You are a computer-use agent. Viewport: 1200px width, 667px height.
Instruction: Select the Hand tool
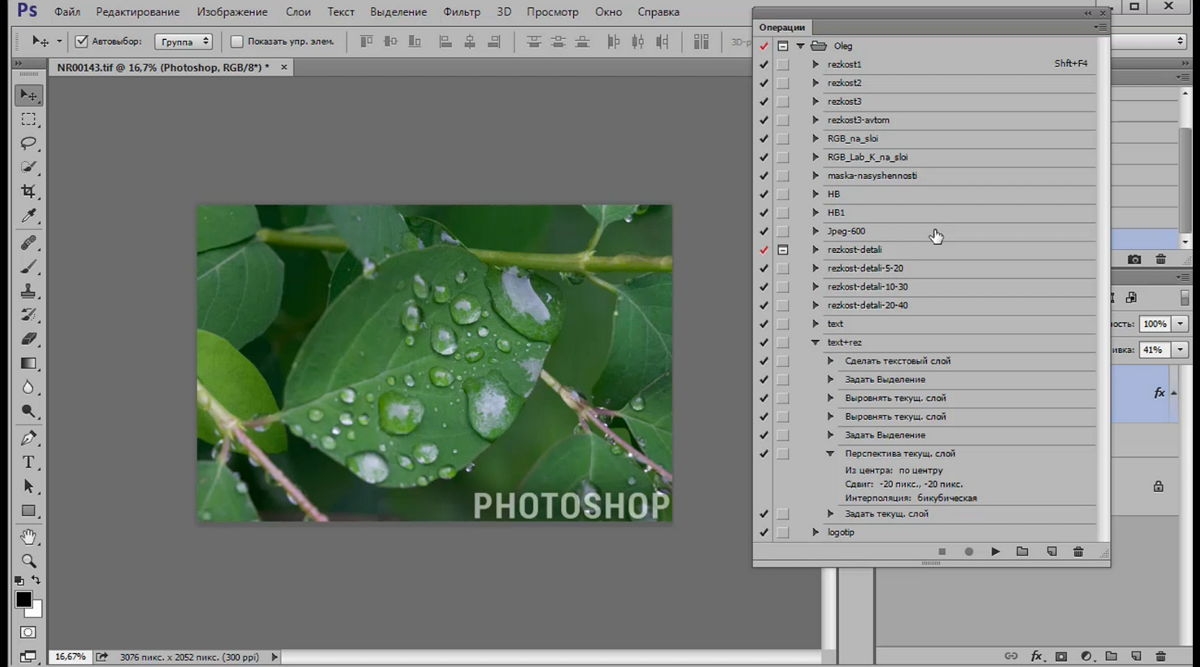[29, 537]
